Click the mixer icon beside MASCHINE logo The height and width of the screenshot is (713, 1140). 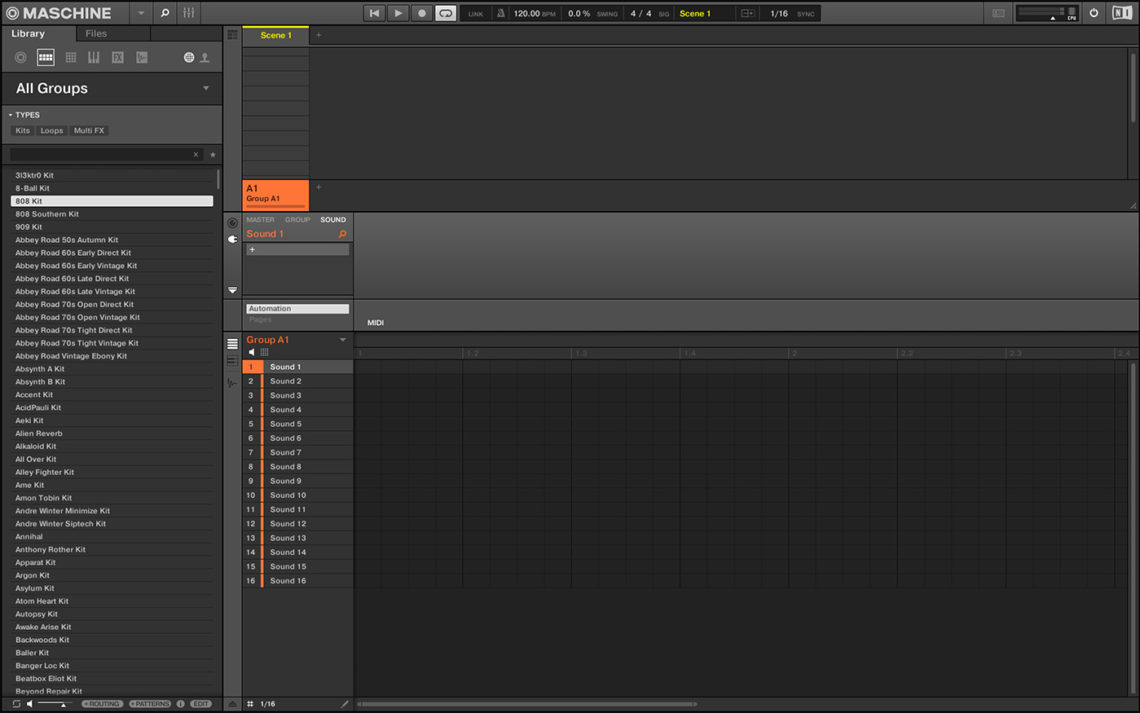[x=188, y=13]
